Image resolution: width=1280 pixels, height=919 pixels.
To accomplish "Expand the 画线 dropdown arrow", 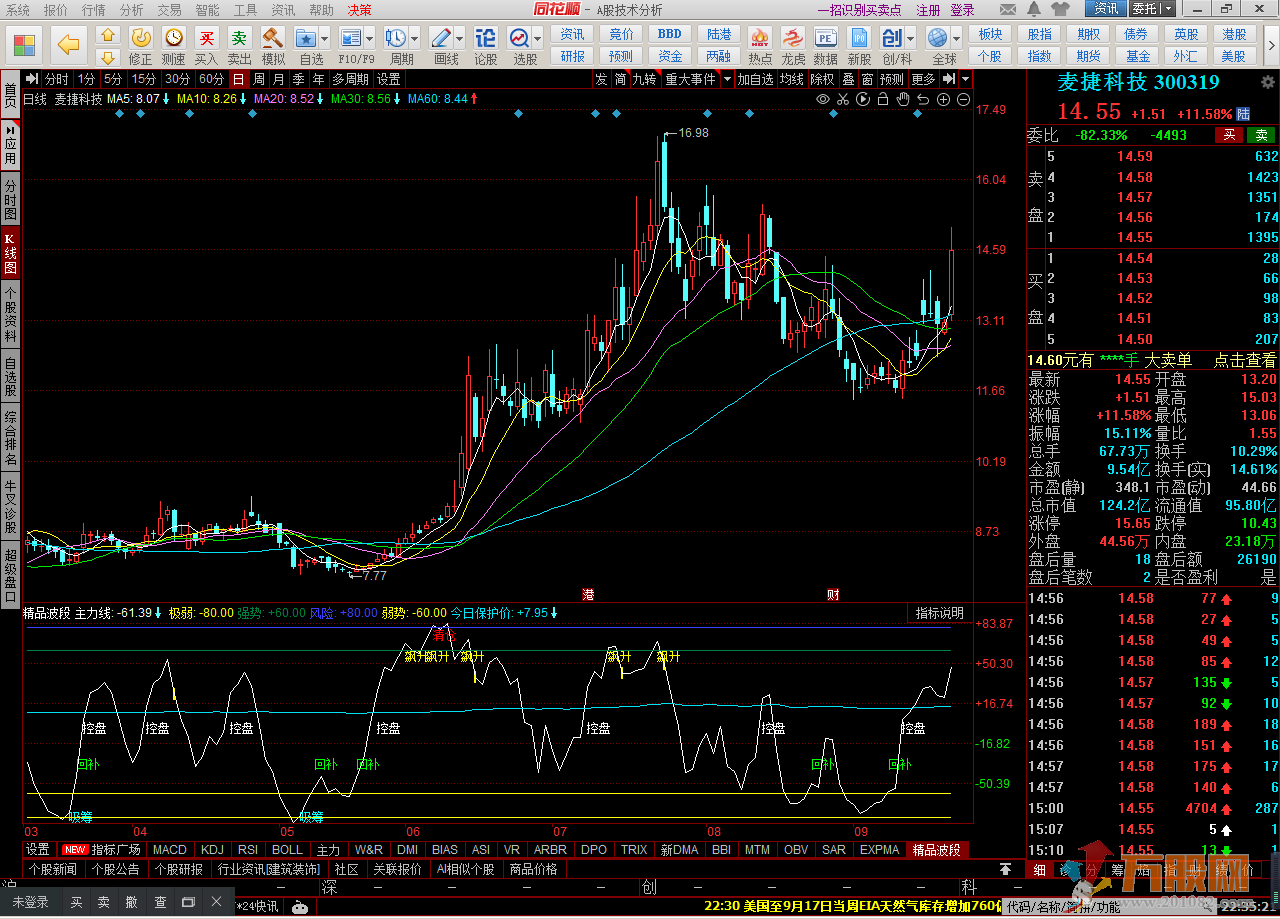I will point(461,38).
